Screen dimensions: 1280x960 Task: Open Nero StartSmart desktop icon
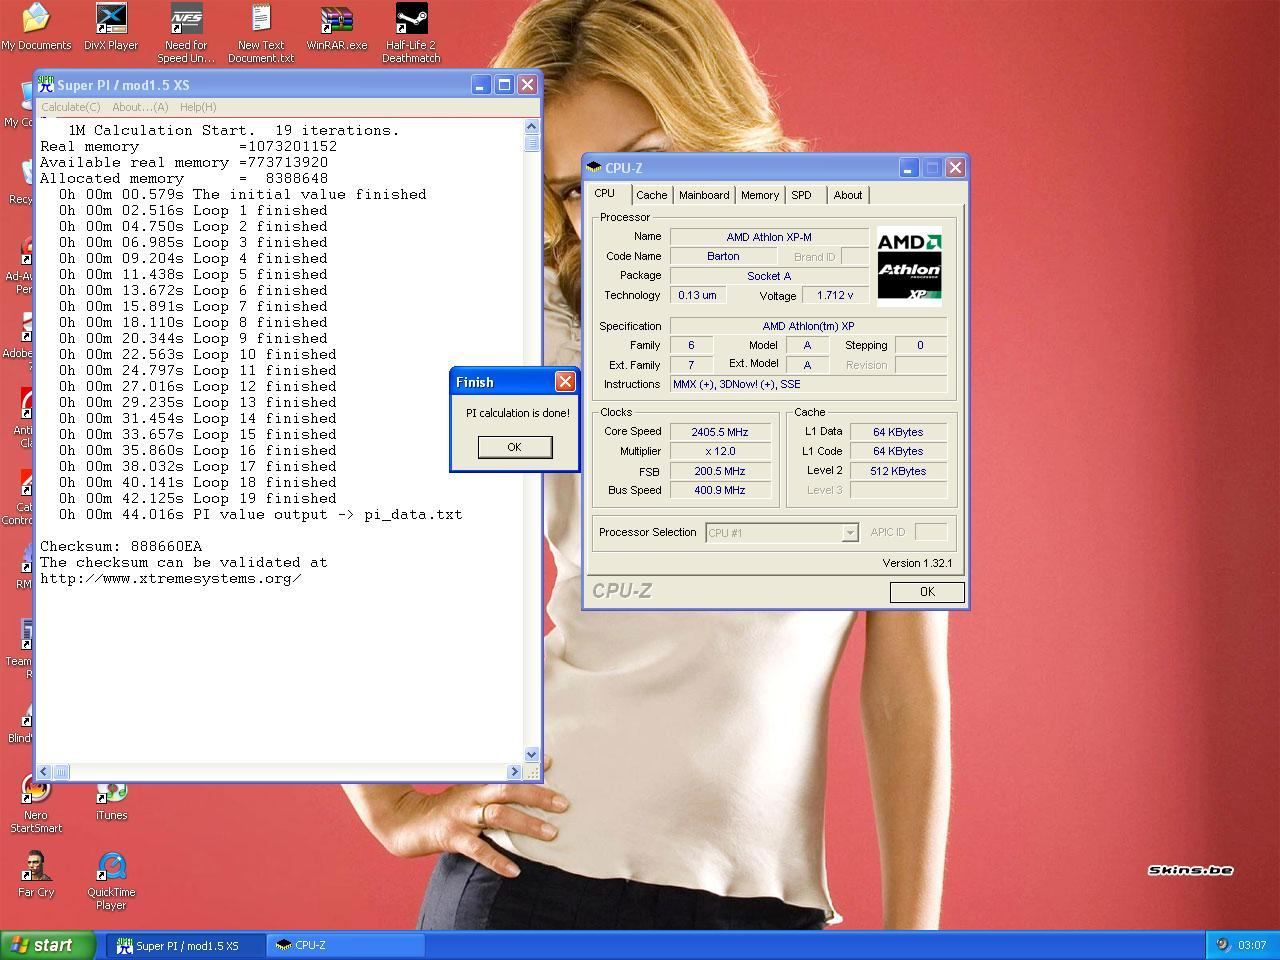(x=36, y=805)
